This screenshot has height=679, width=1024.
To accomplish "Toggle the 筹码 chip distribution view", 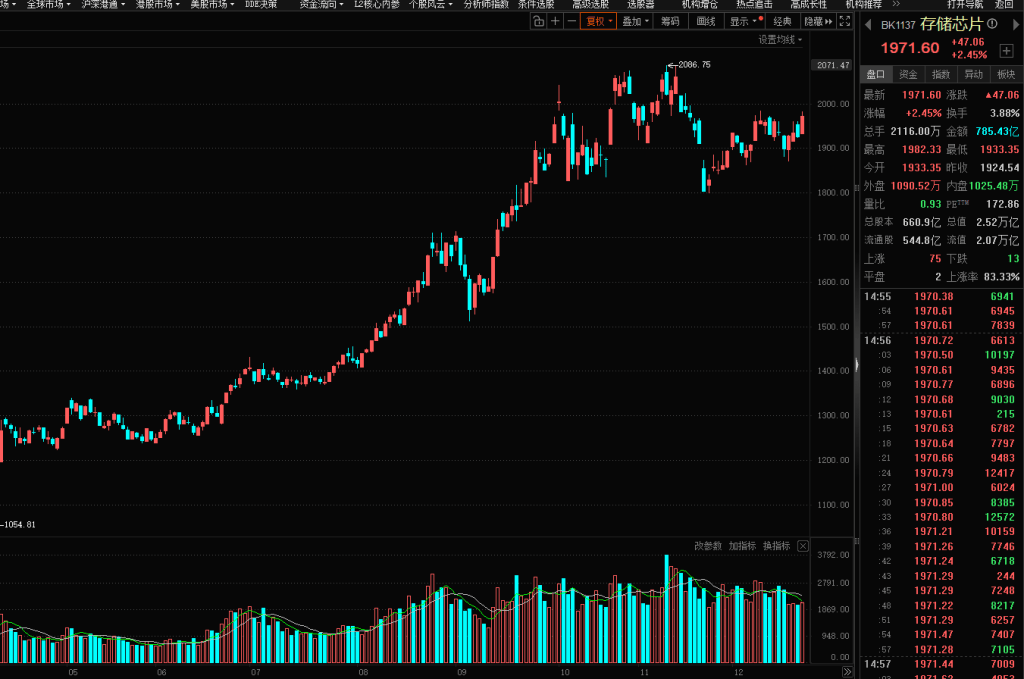I will pyautogui.click(x=670, y=21).
